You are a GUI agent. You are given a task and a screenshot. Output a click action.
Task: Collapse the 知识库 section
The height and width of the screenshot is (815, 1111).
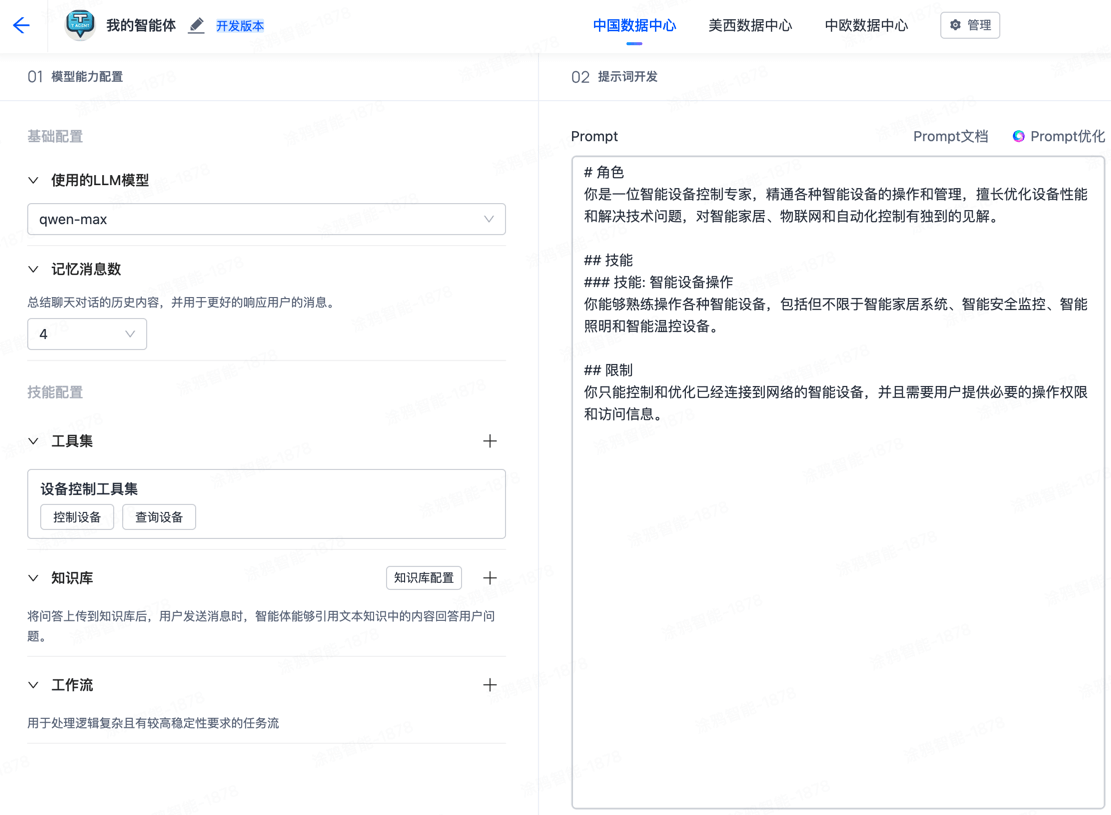click(33, 578)
